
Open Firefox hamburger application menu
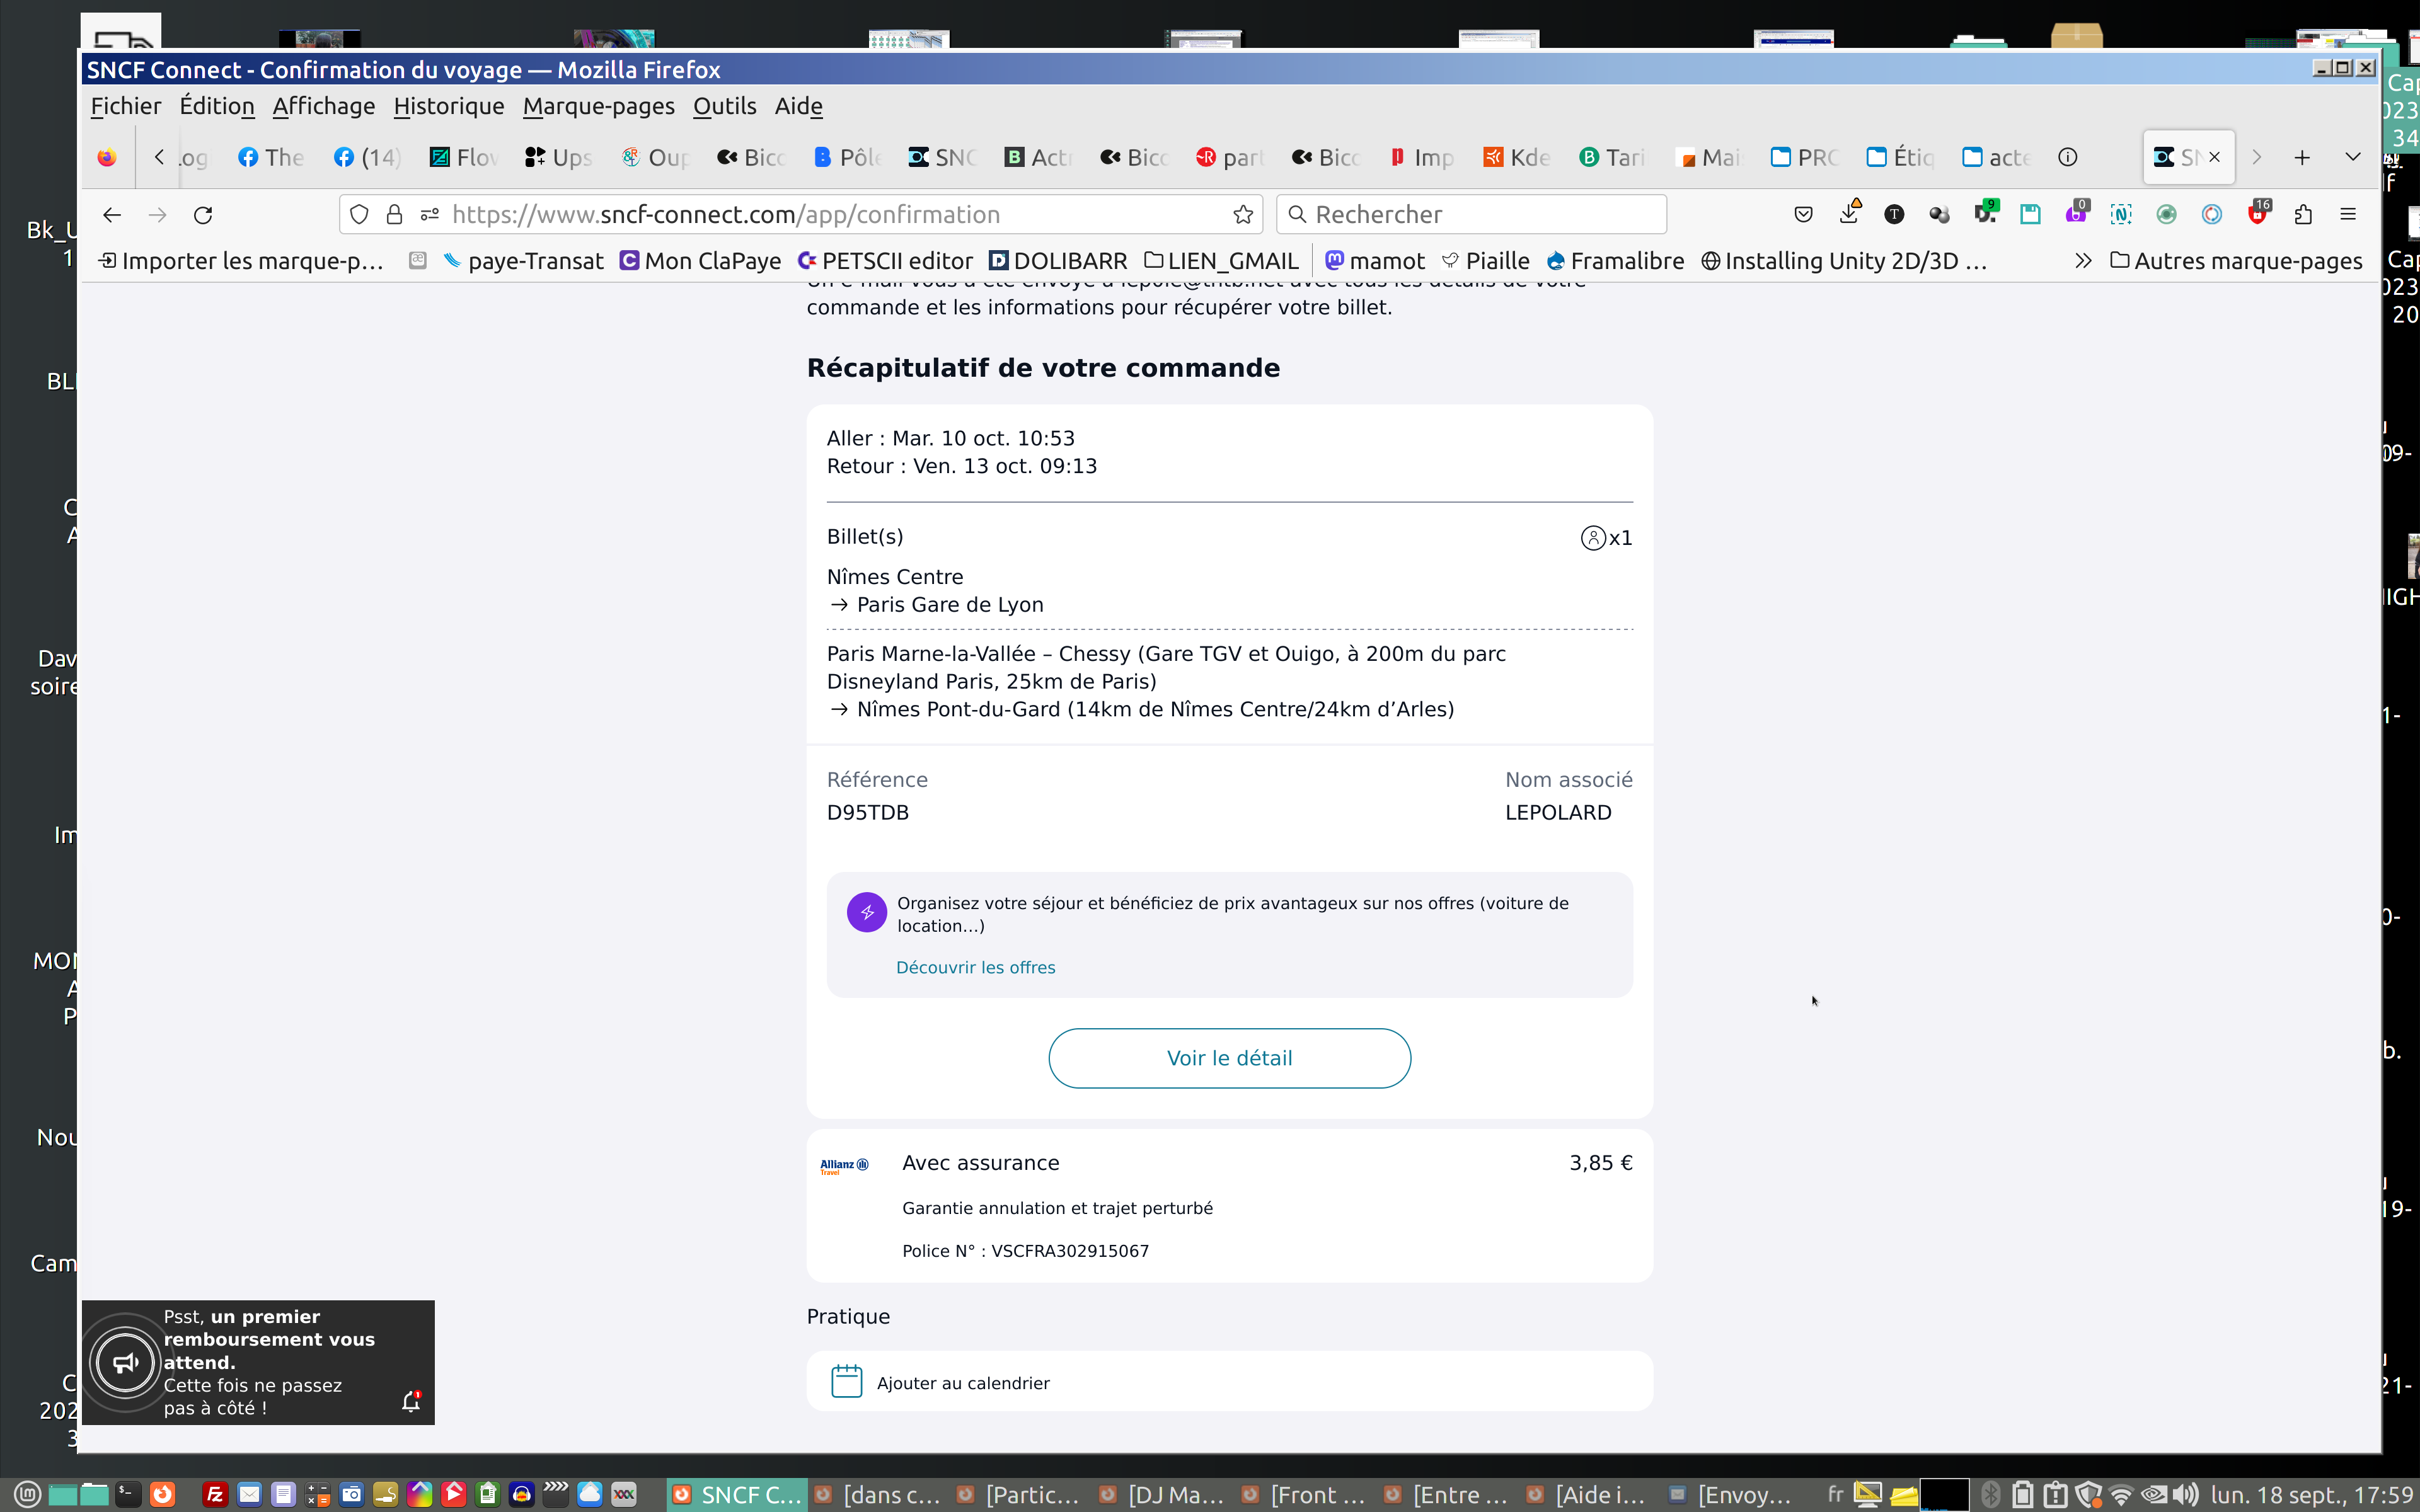[2348, 214]
